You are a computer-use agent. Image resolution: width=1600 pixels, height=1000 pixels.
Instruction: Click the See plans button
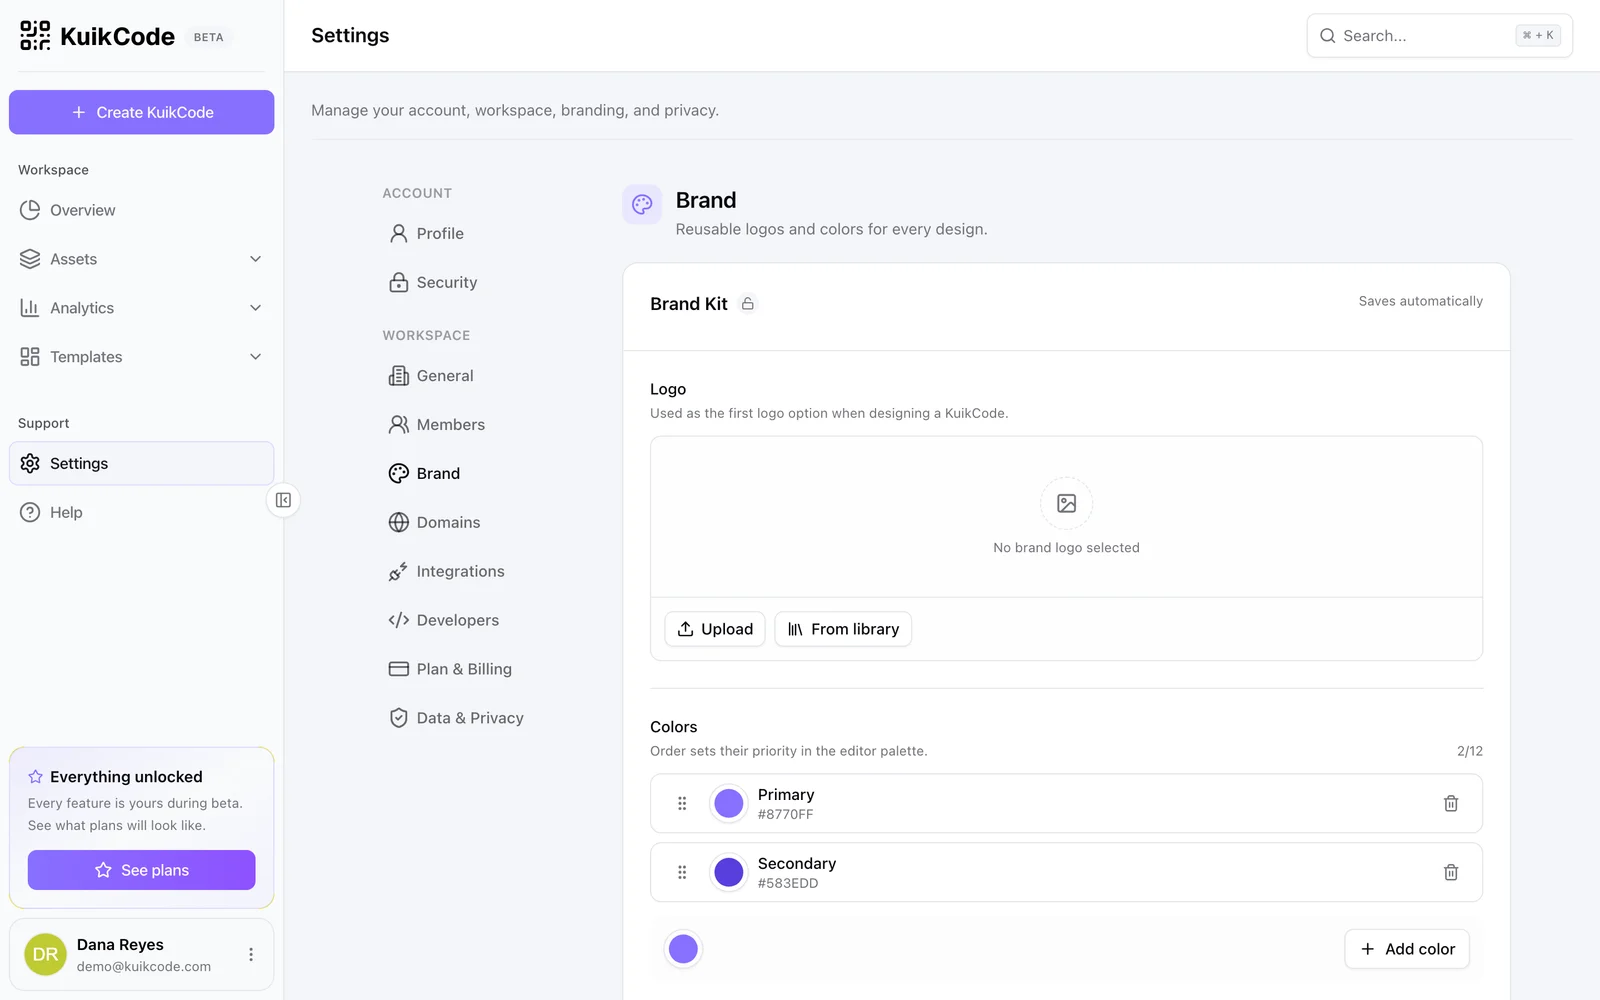(x=141, y=870)
